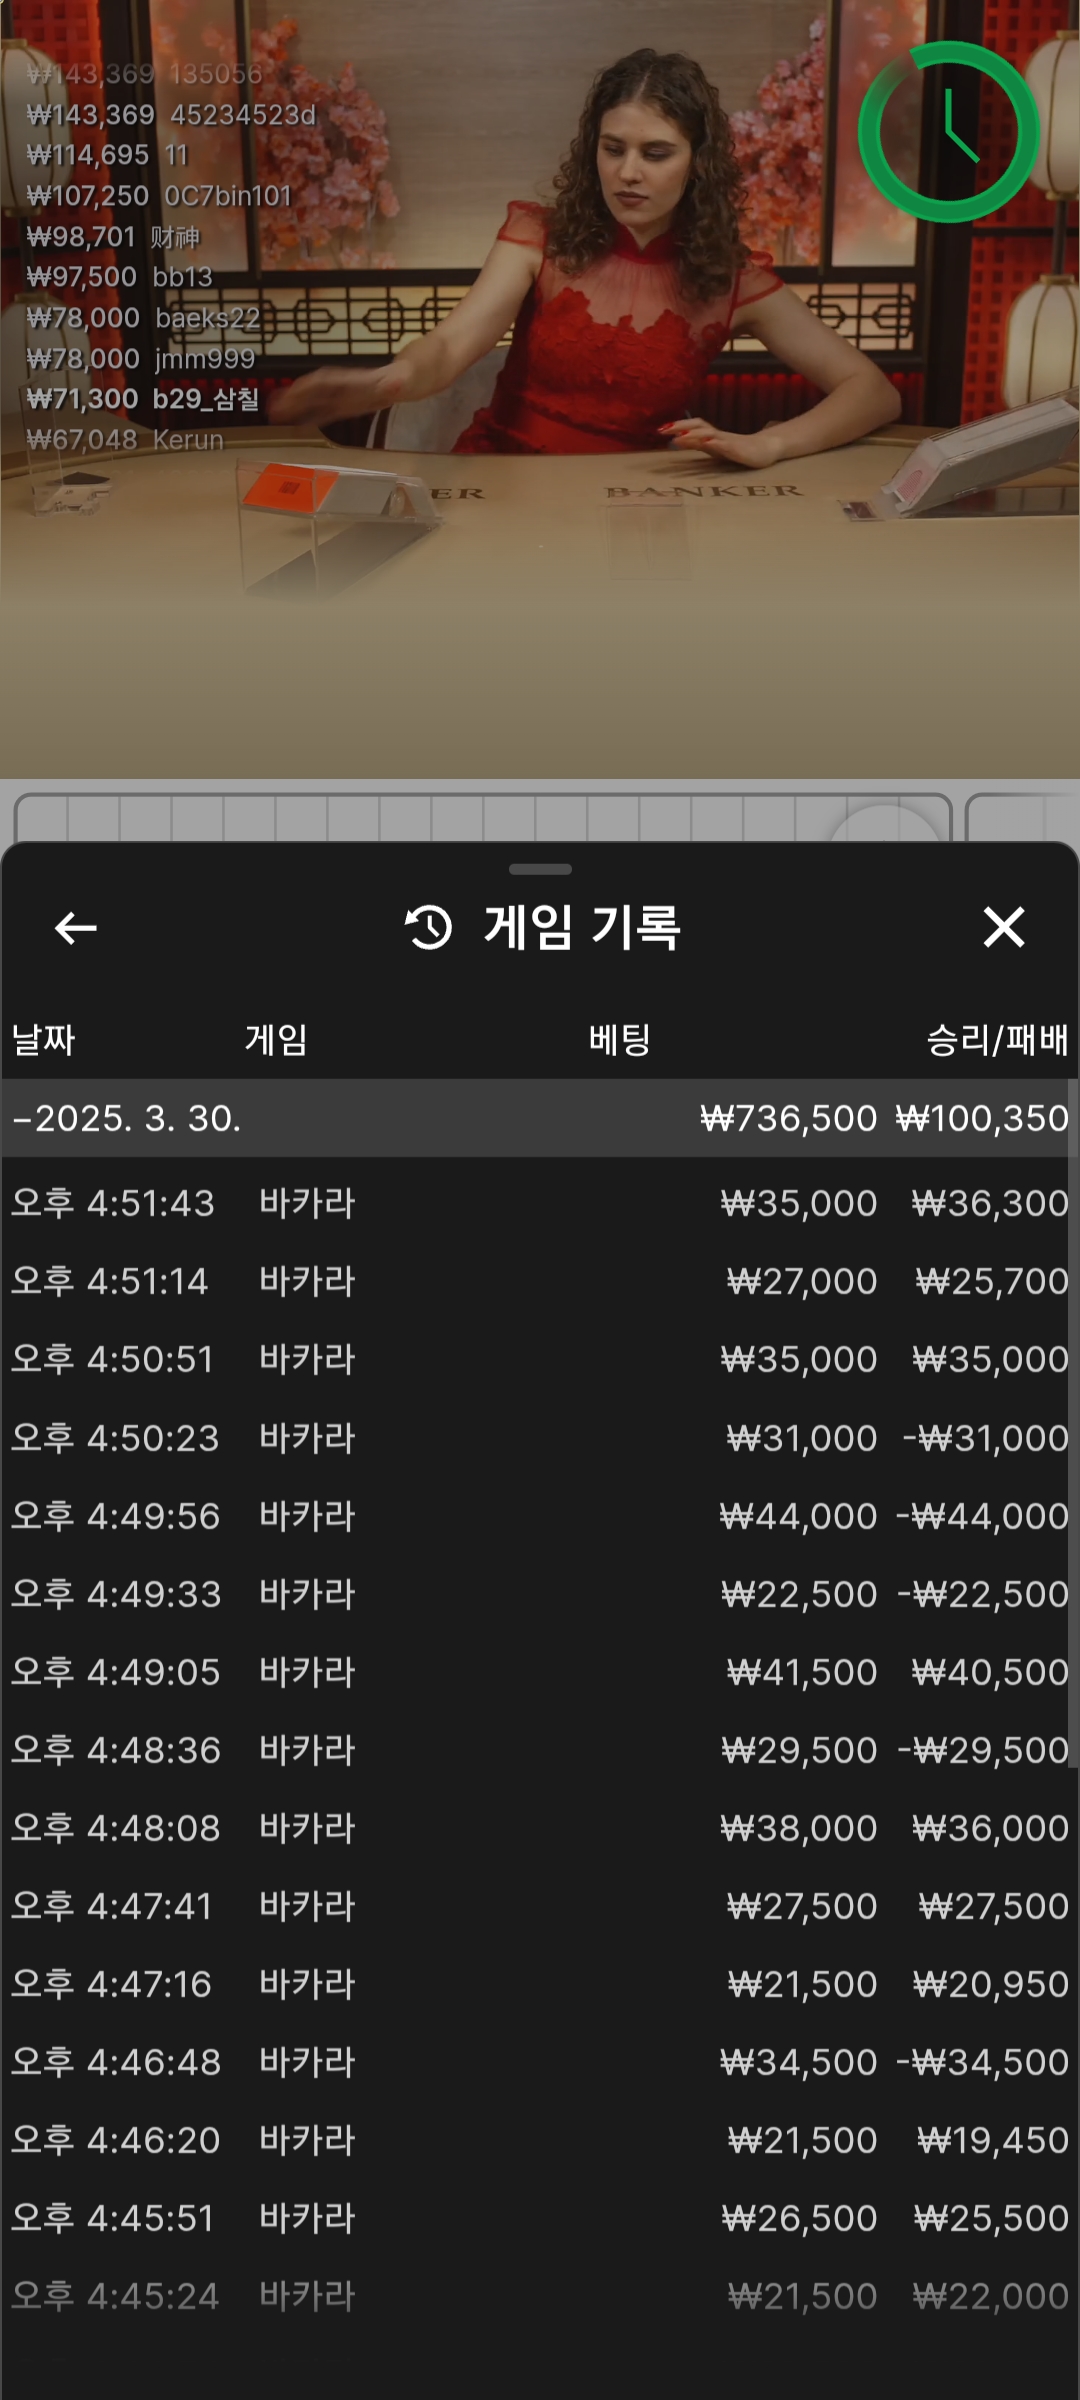
Task: Open the 오후 4:49:05 round with ₩41,500 bet
Action: coord(540,1672)
